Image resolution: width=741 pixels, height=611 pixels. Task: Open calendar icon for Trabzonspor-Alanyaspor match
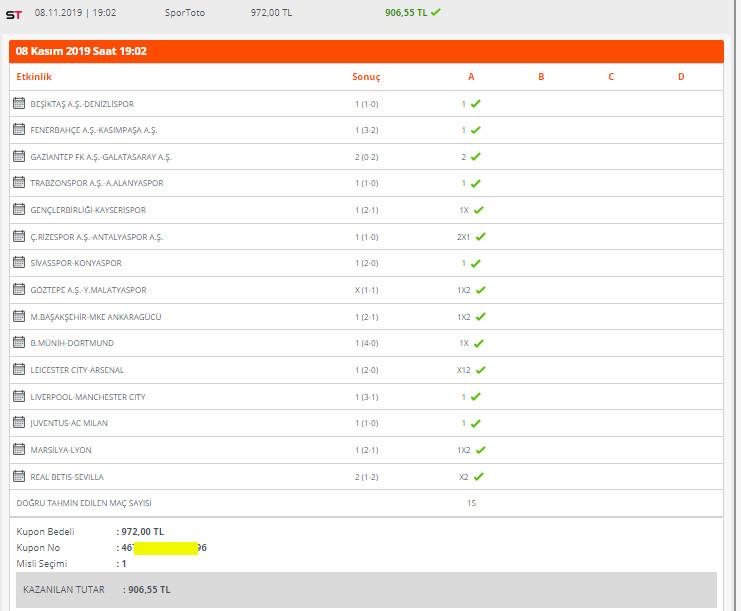click(x=19, y=182)
